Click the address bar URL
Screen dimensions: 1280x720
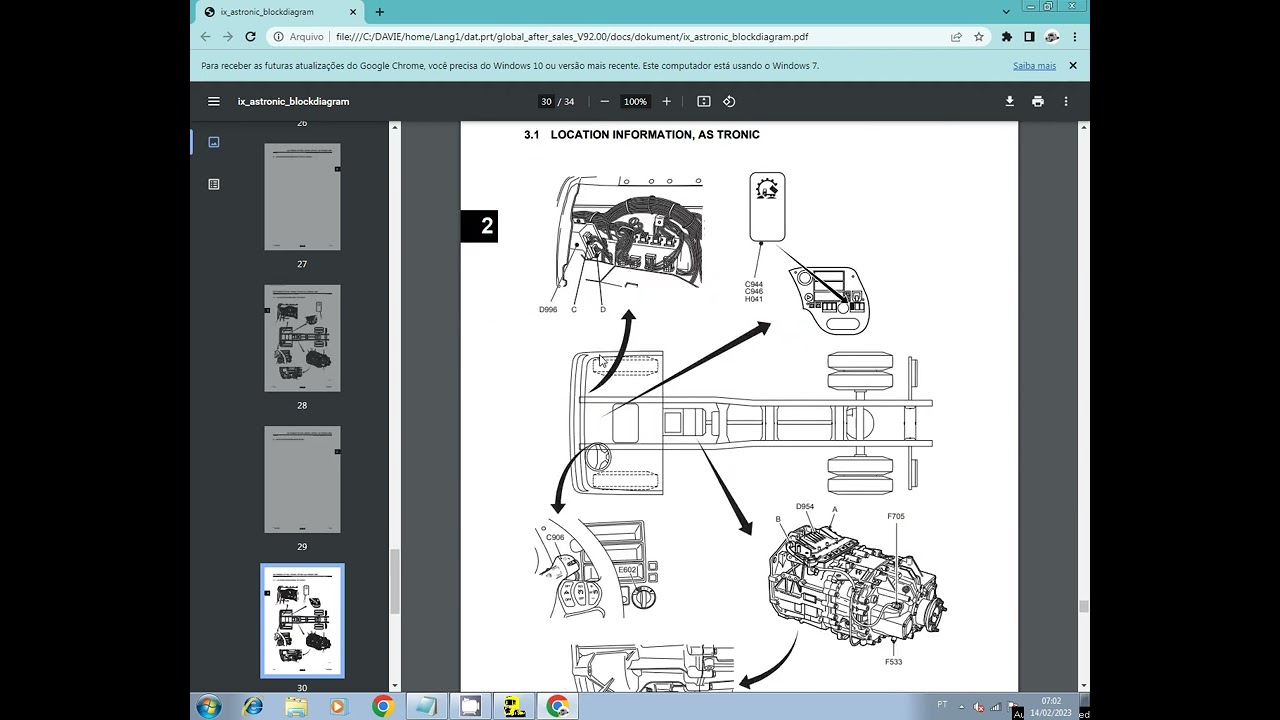pos(572,36)
